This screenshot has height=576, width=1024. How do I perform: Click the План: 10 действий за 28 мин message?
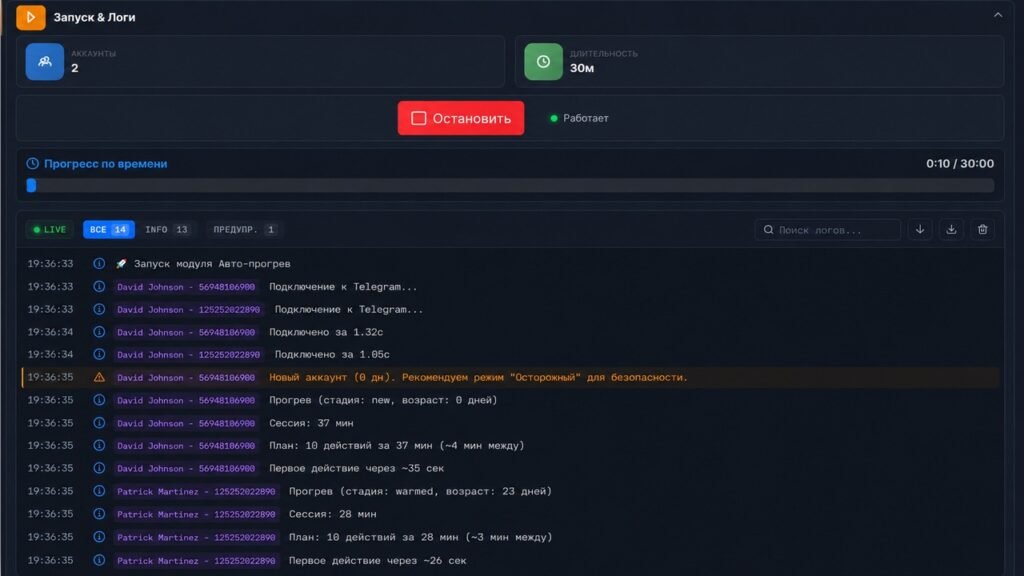point(421,537)
